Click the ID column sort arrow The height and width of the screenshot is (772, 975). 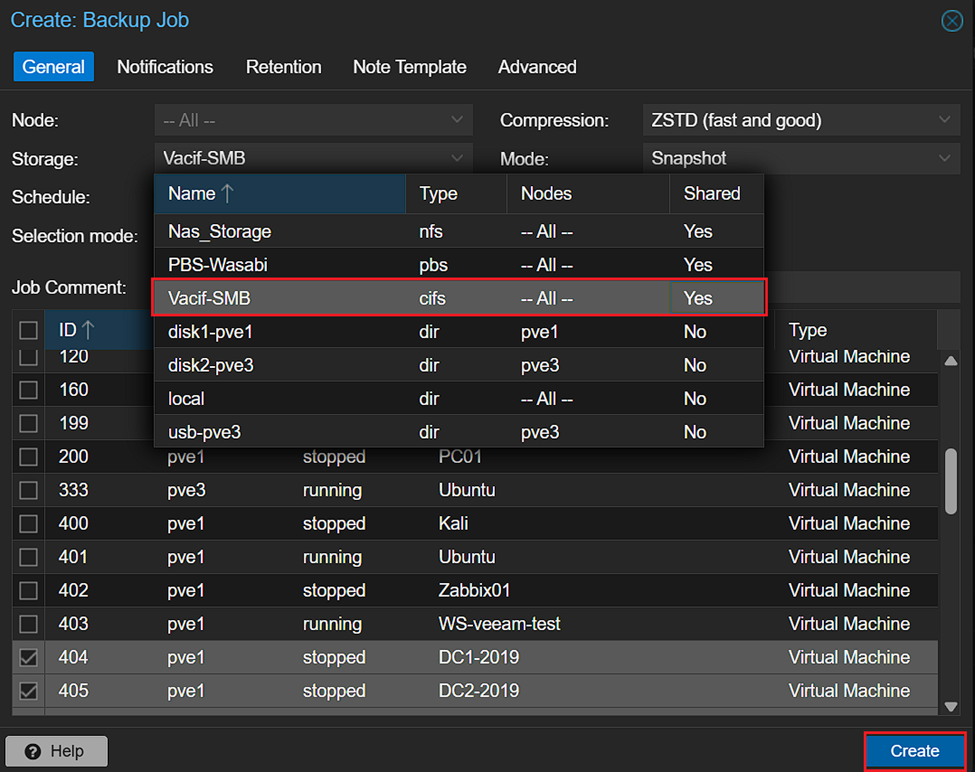coord(88,329)
